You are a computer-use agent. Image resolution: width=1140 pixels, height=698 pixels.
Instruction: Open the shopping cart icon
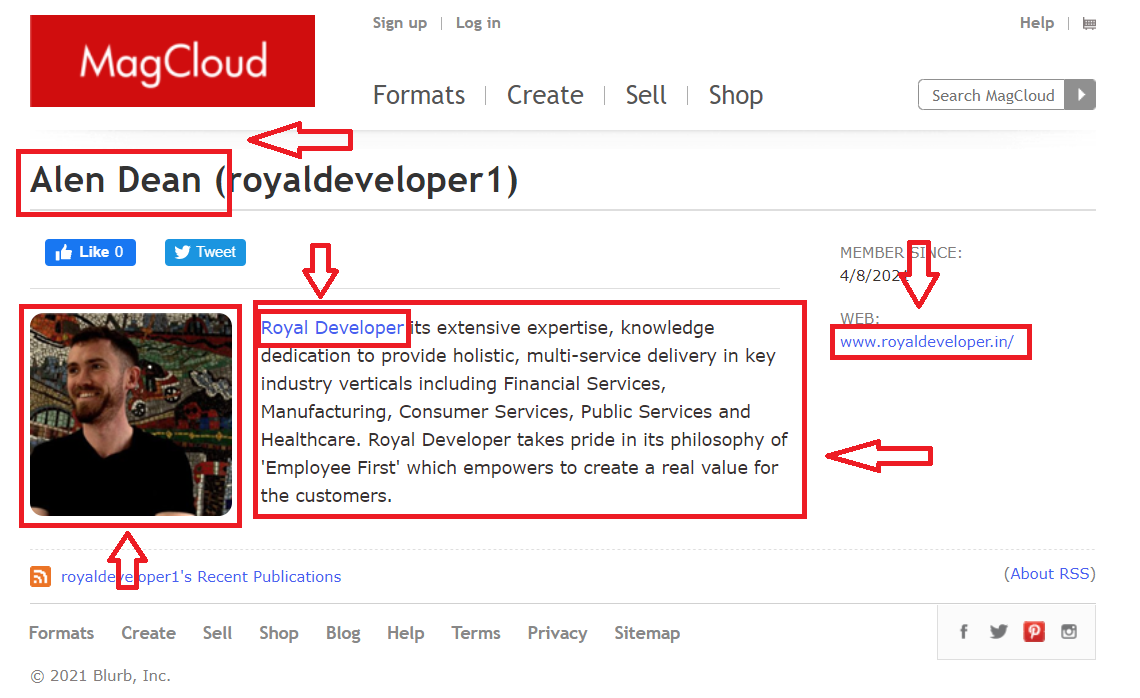1089,23
